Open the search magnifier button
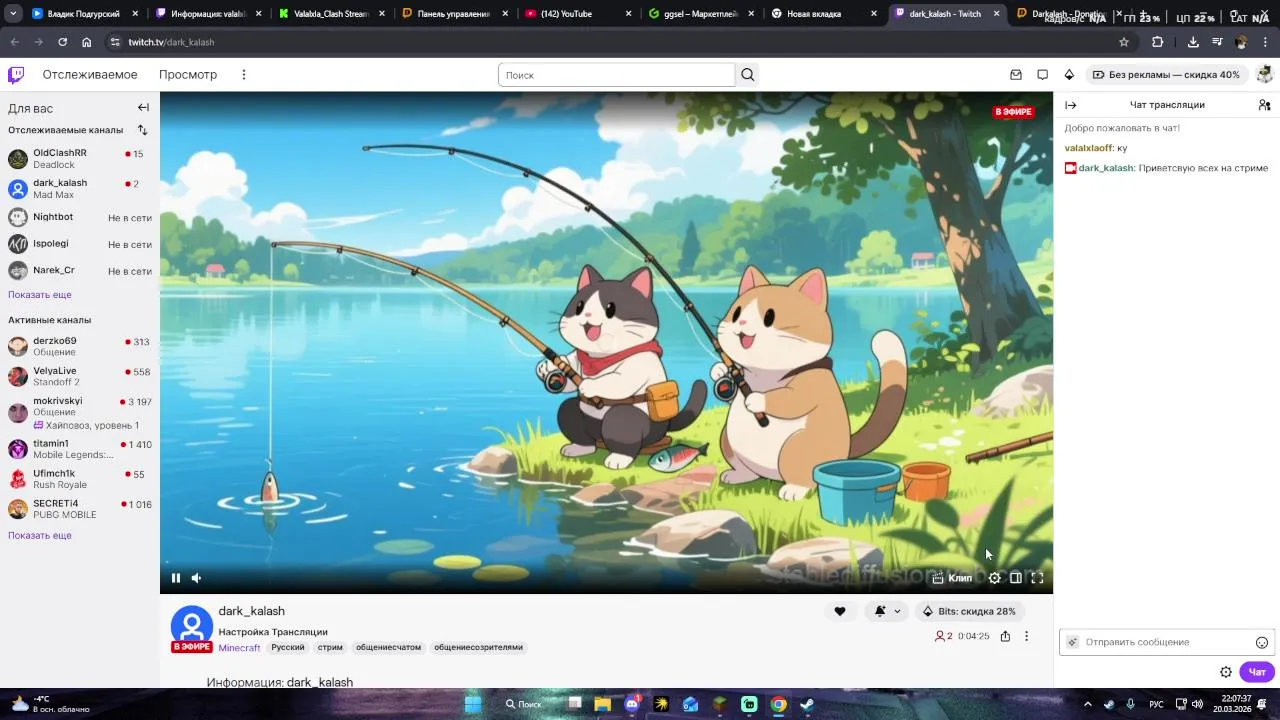Screen dimensions: 1280x720 (x=748, y=75)
